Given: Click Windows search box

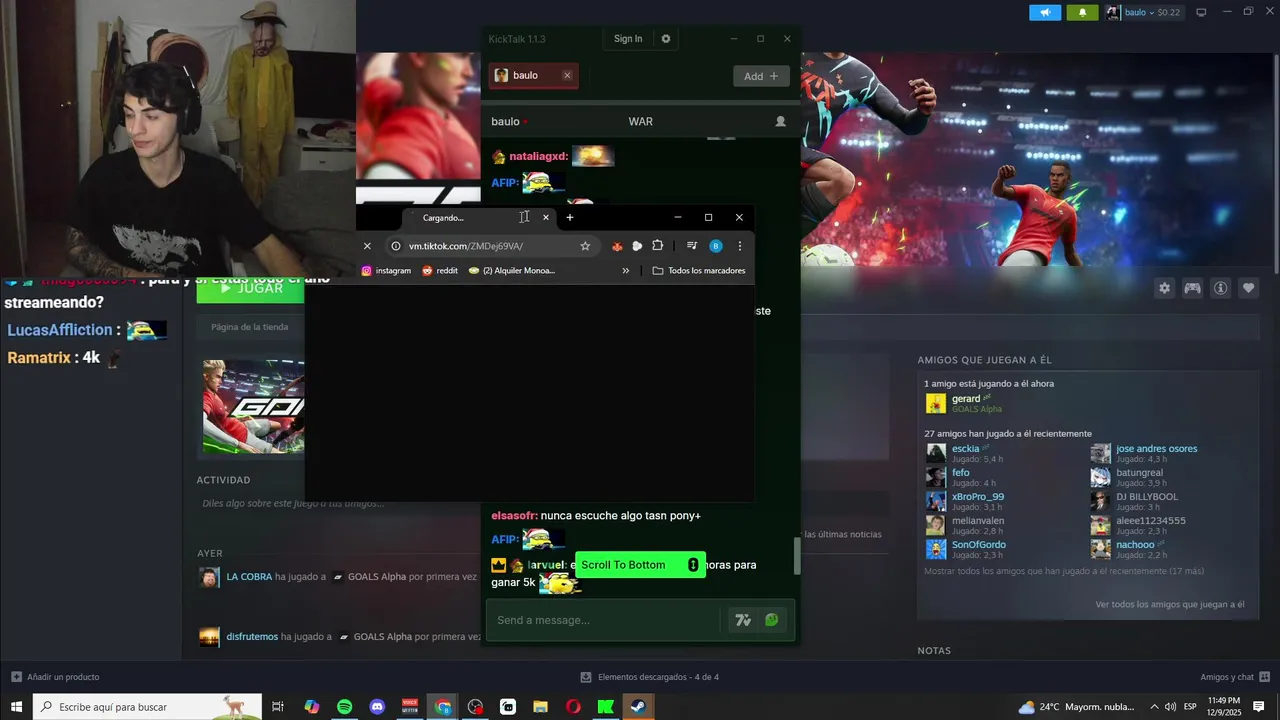Looking at the screenshot, I should click(x=148, y=706).
